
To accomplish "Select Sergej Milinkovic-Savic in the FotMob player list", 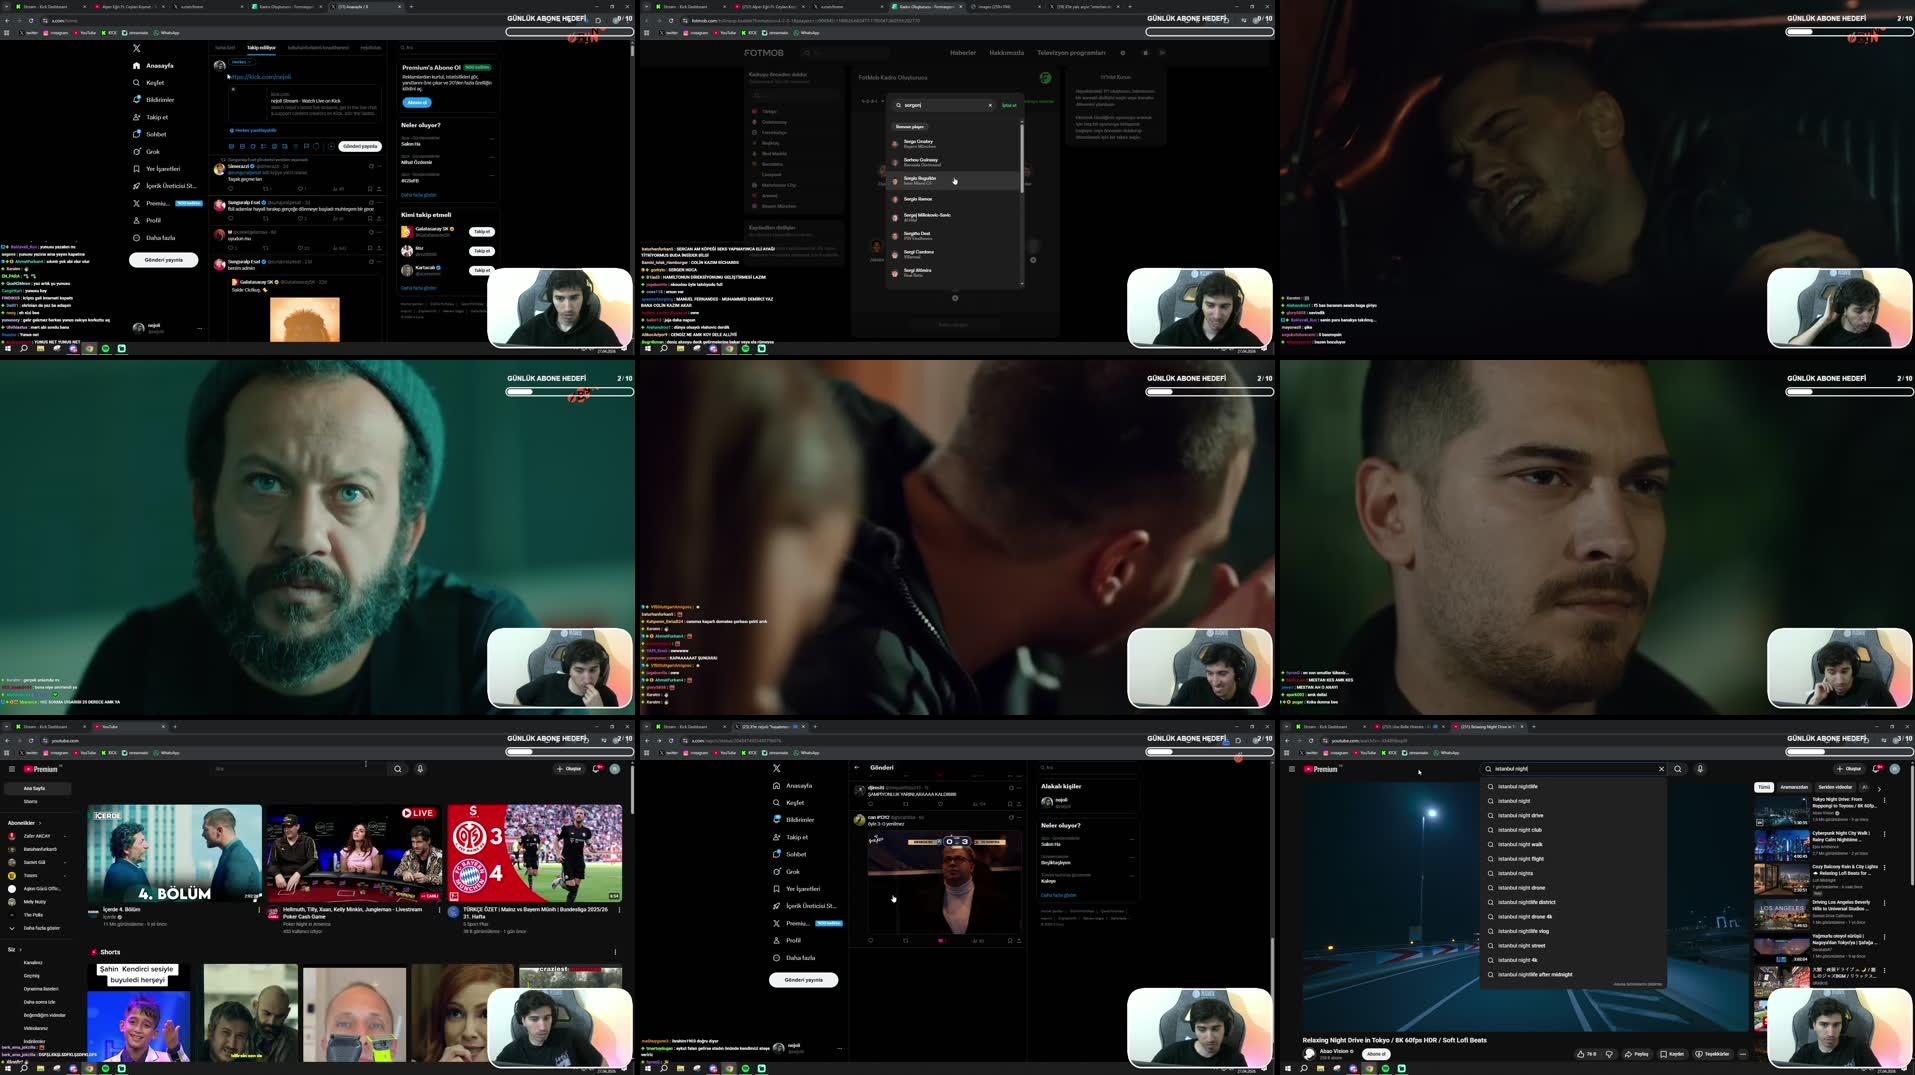I will click(954, 217).
